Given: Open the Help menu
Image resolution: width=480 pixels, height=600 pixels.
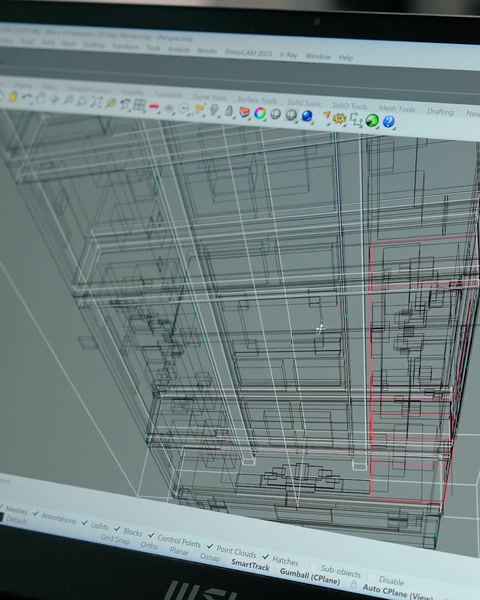Looking at the screenshot, I should 346,58.
